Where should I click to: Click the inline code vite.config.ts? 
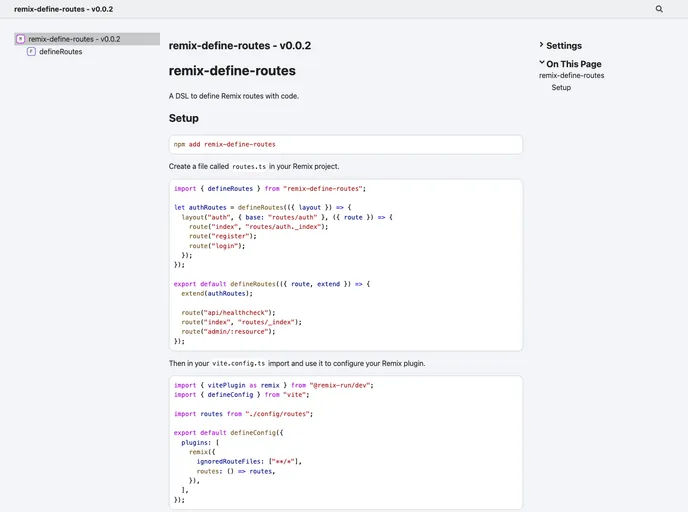(x=238, y=364)
